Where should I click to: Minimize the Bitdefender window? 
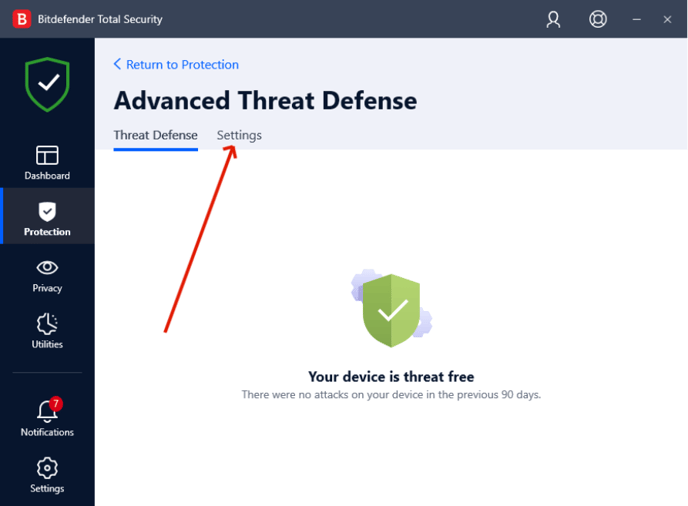click(x=636, y=19)
